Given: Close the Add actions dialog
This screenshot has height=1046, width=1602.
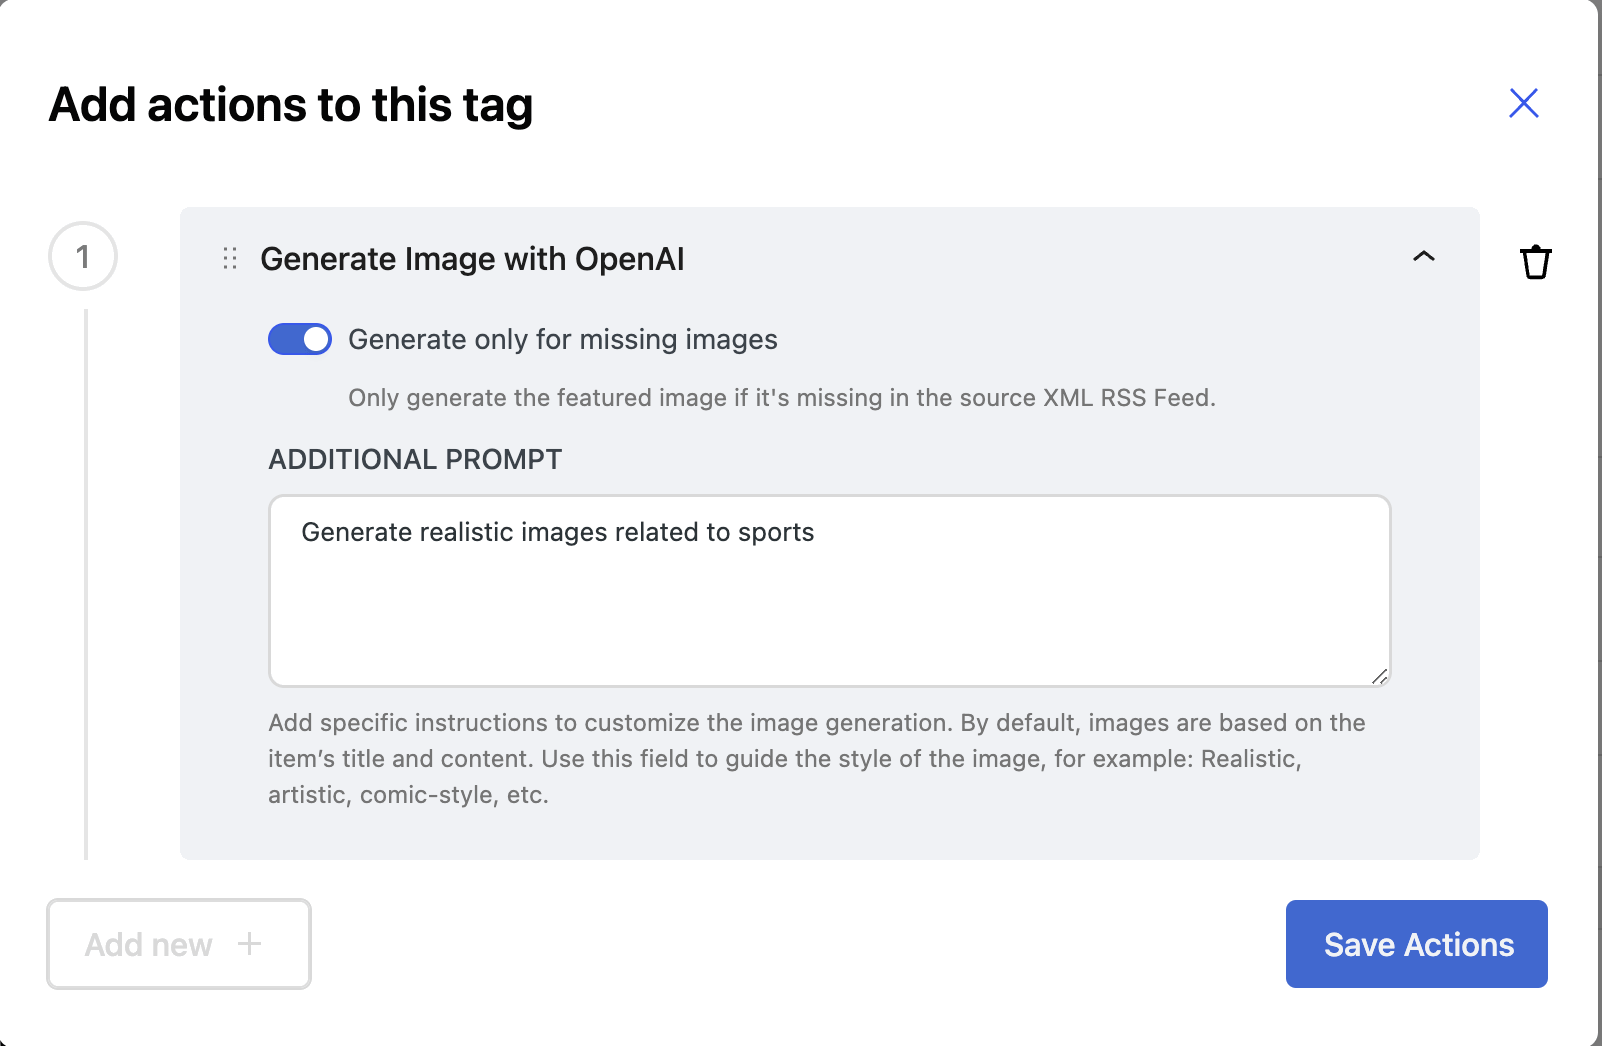Looking at the screenshot, I should (x=1523, y=103).
